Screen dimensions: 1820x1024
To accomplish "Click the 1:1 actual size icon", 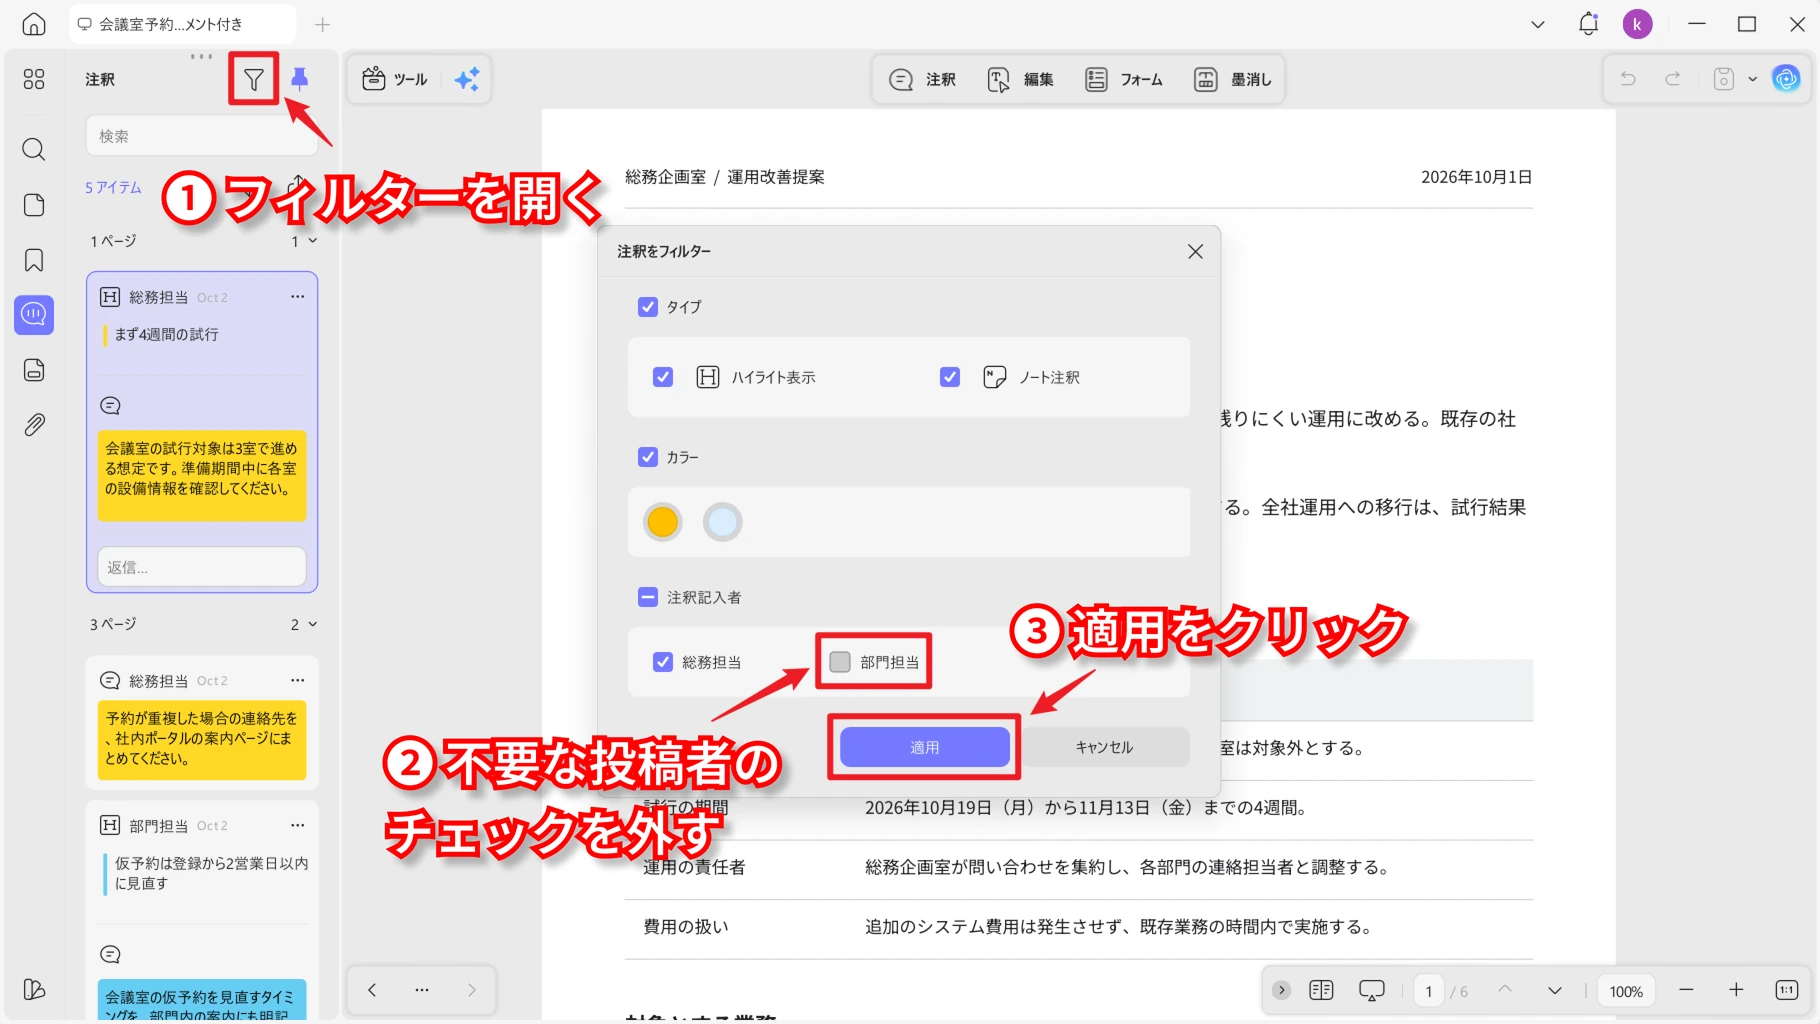I will click(x=1786, y=990).
